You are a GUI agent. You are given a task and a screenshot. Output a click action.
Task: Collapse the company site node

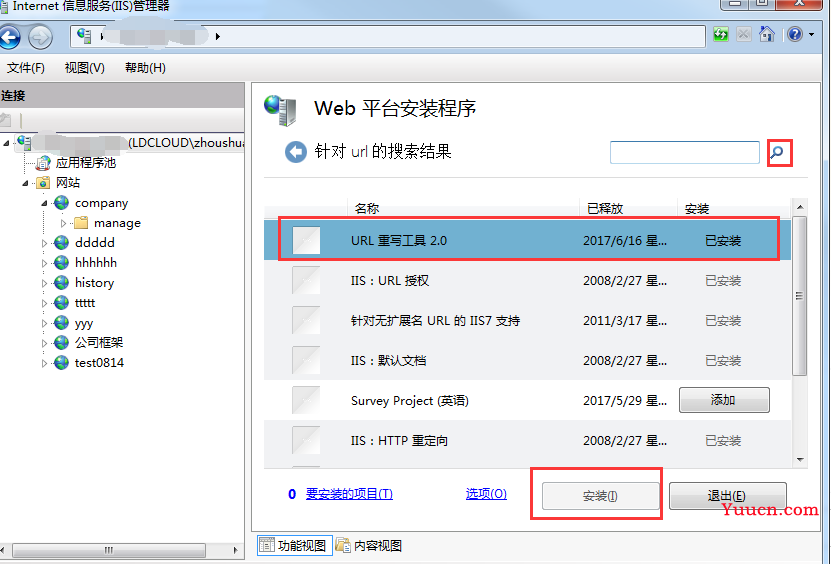(x=45, y=204)
